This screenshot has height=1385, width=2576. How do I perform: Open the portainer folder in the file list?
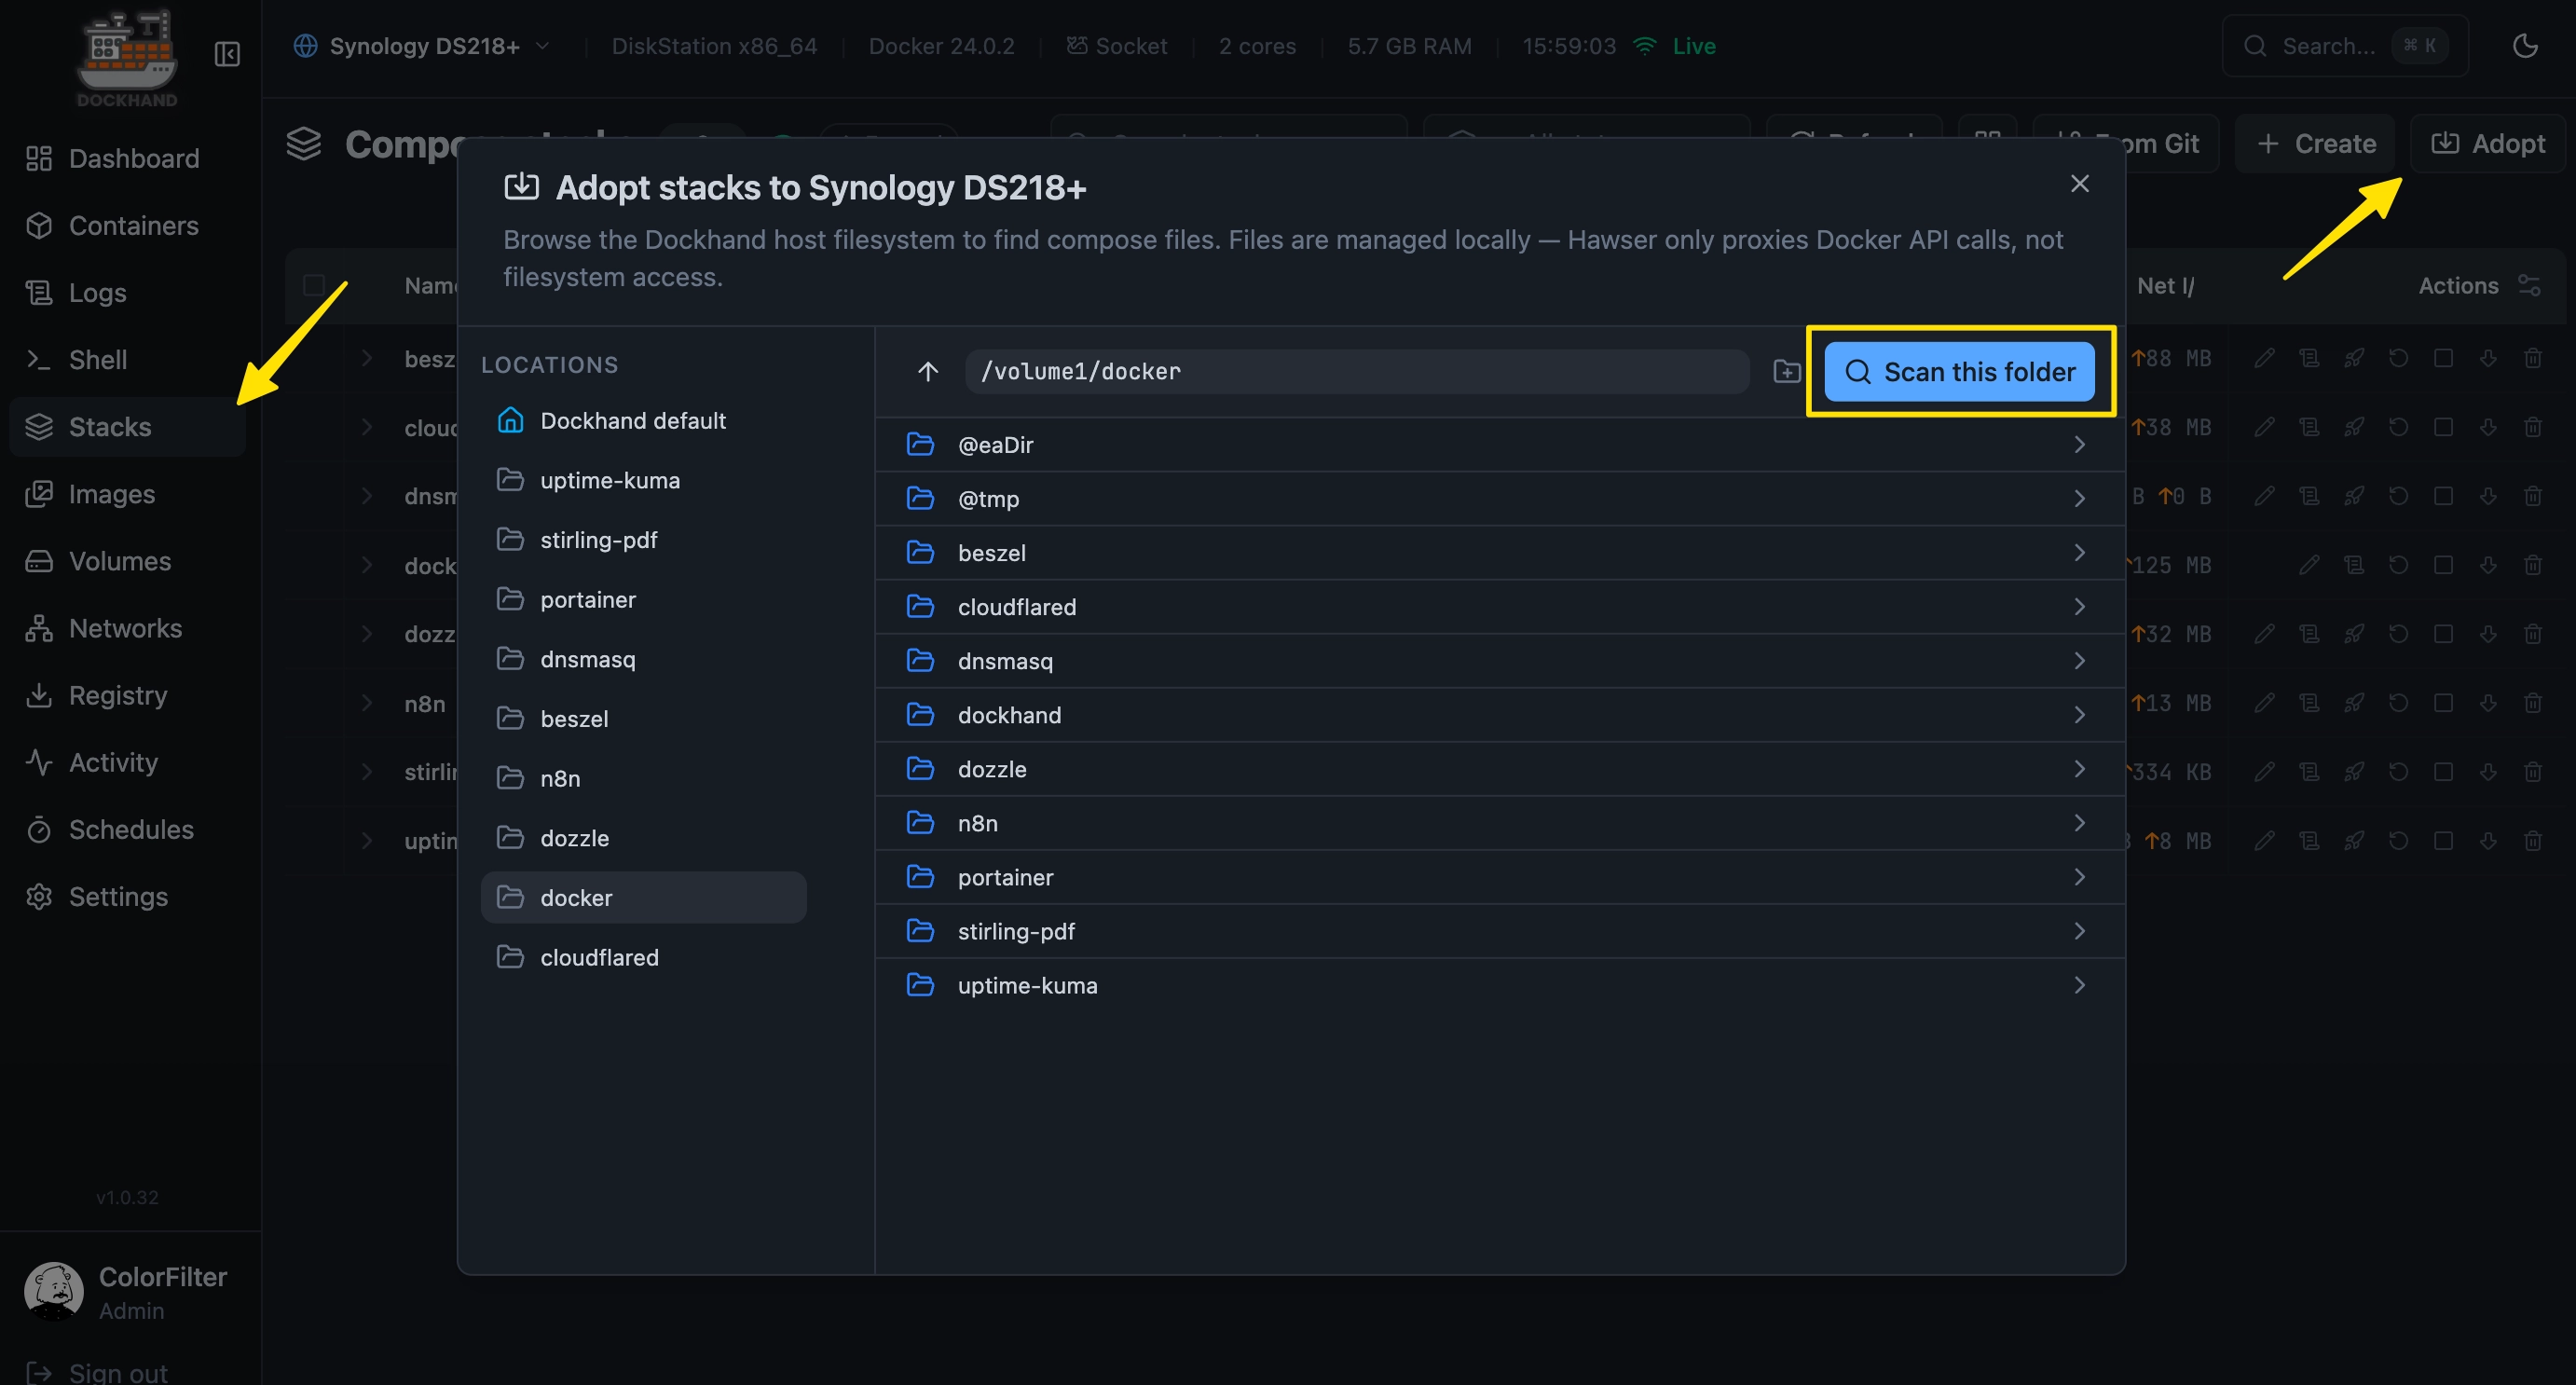pos(1500,877)
